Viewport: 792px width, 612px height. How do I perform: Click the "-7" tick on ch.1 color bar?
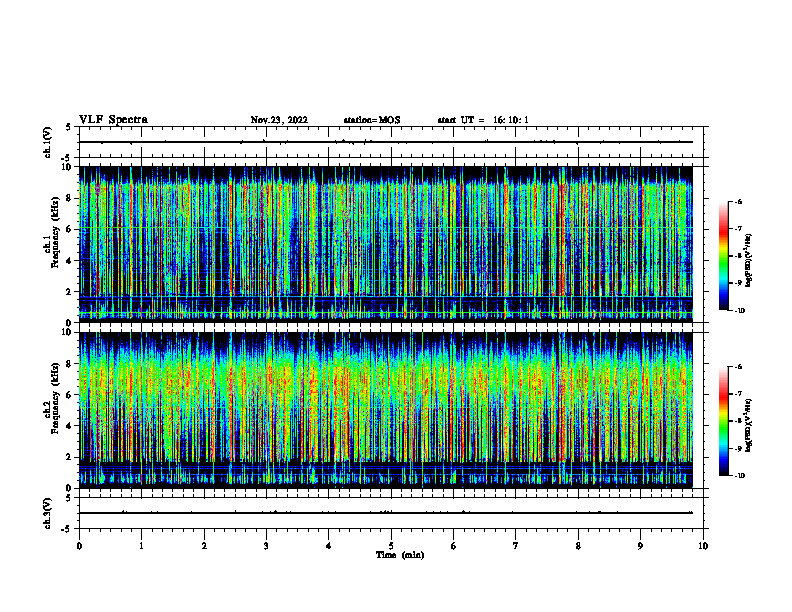[738, 229]
